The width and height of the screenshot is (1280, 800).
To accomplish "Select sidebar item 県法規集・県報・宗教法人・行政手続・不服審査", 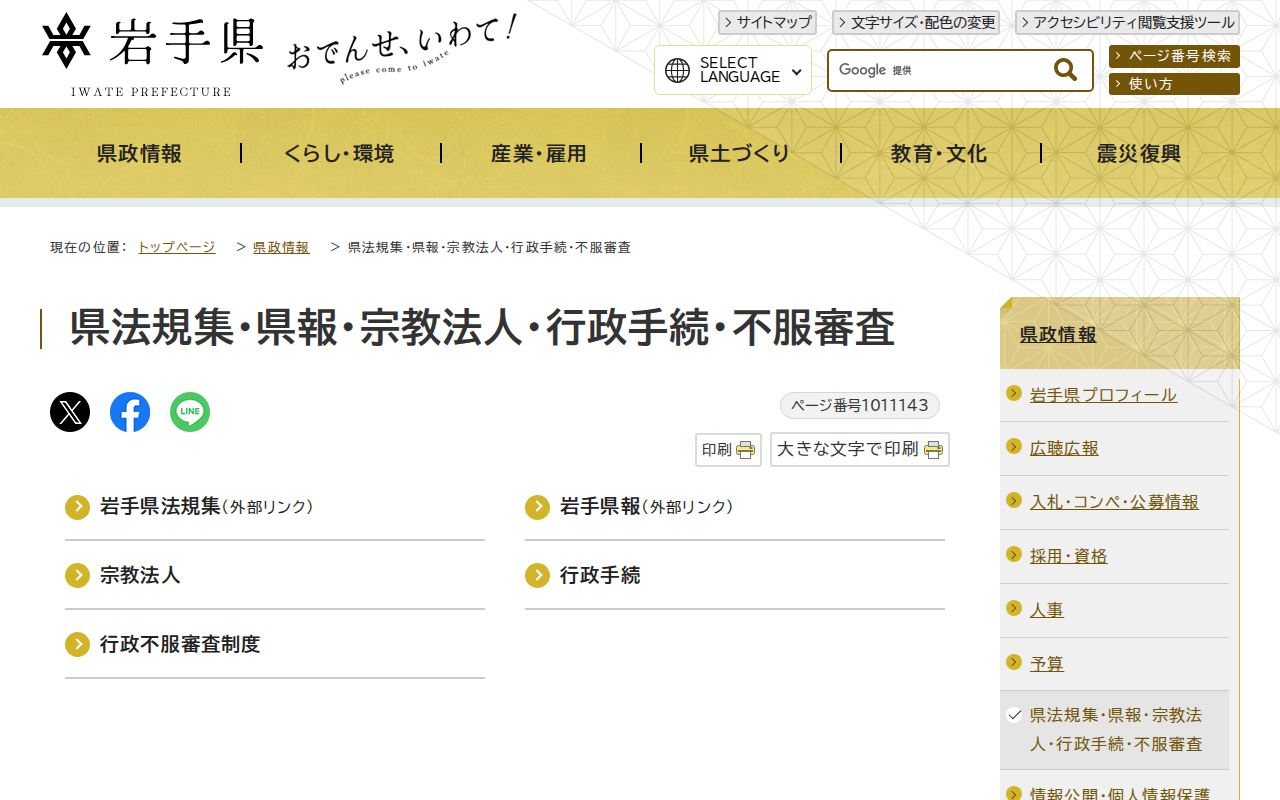I will 1116,730.
